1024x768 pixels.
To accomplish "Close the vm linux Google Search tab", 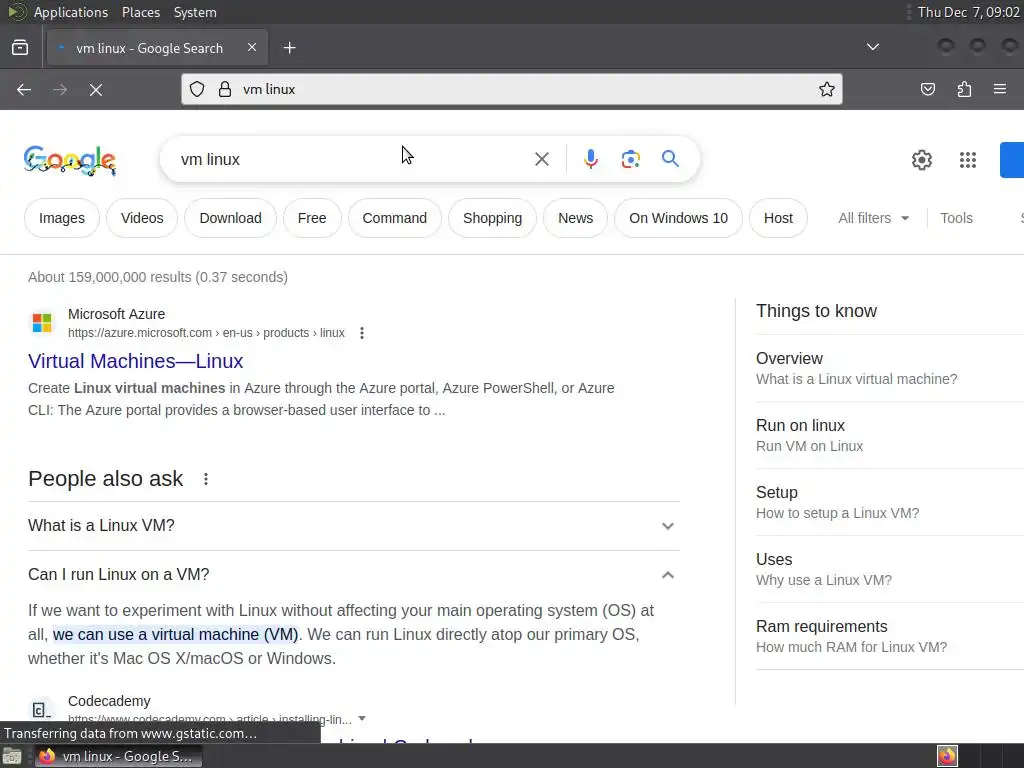I will coord(252,47).
